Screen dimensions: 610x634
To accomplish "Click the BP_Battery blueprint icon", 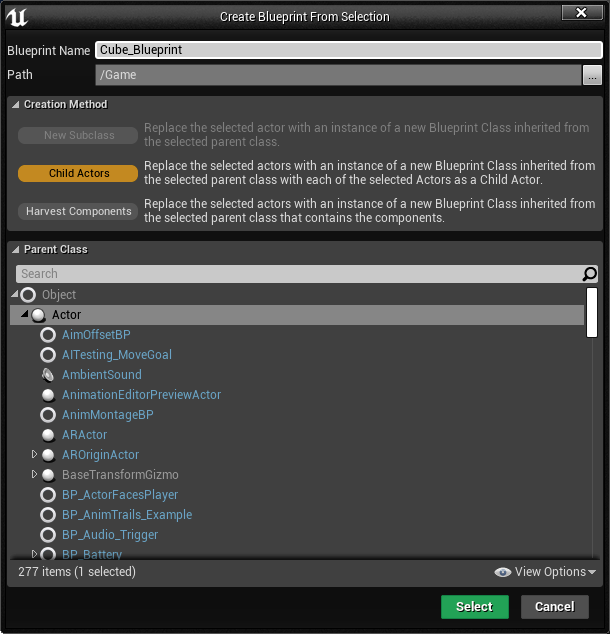I will 48,554.
